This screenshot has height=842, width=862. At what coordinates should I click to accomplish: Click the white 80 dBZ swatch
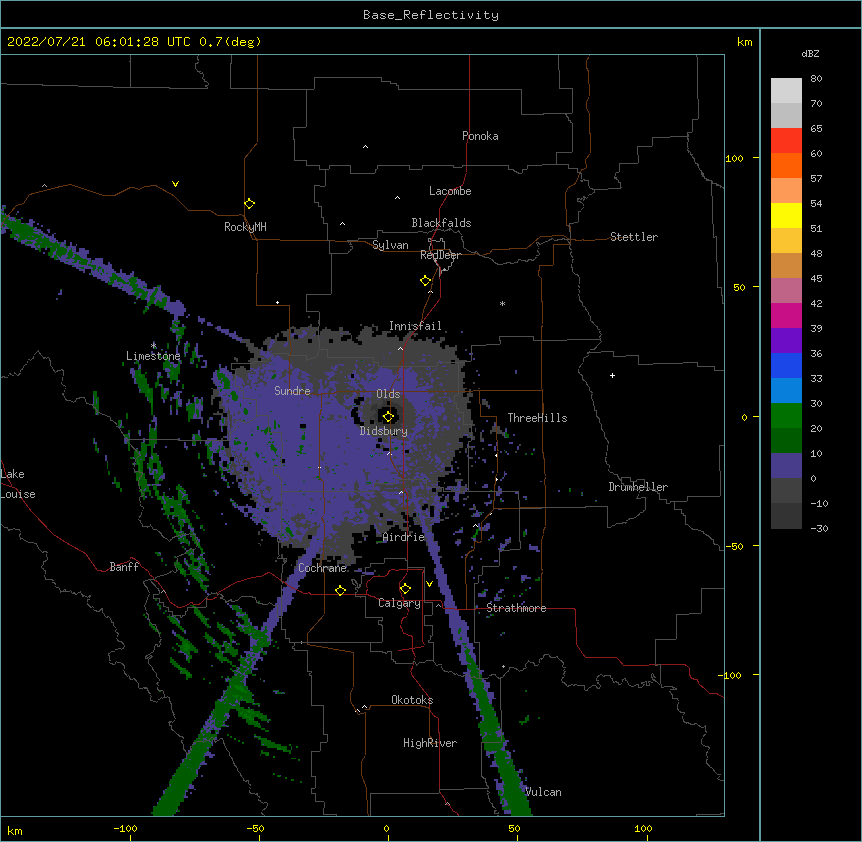pos(786,90)
